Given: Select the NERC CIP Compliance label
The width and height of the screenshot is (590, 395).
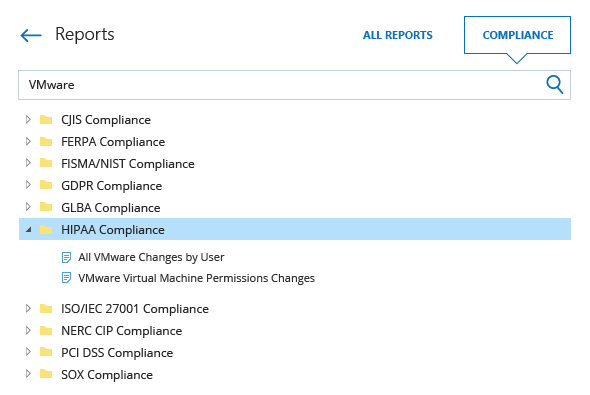Looking at the screenshot, I should tap(122, 331).
